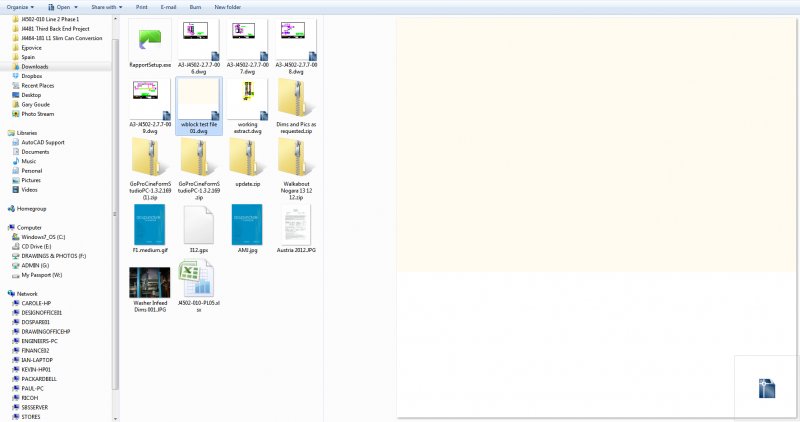Open Gary Goude user folder
This screenshot has width=800, height=422.
(35, 105)
